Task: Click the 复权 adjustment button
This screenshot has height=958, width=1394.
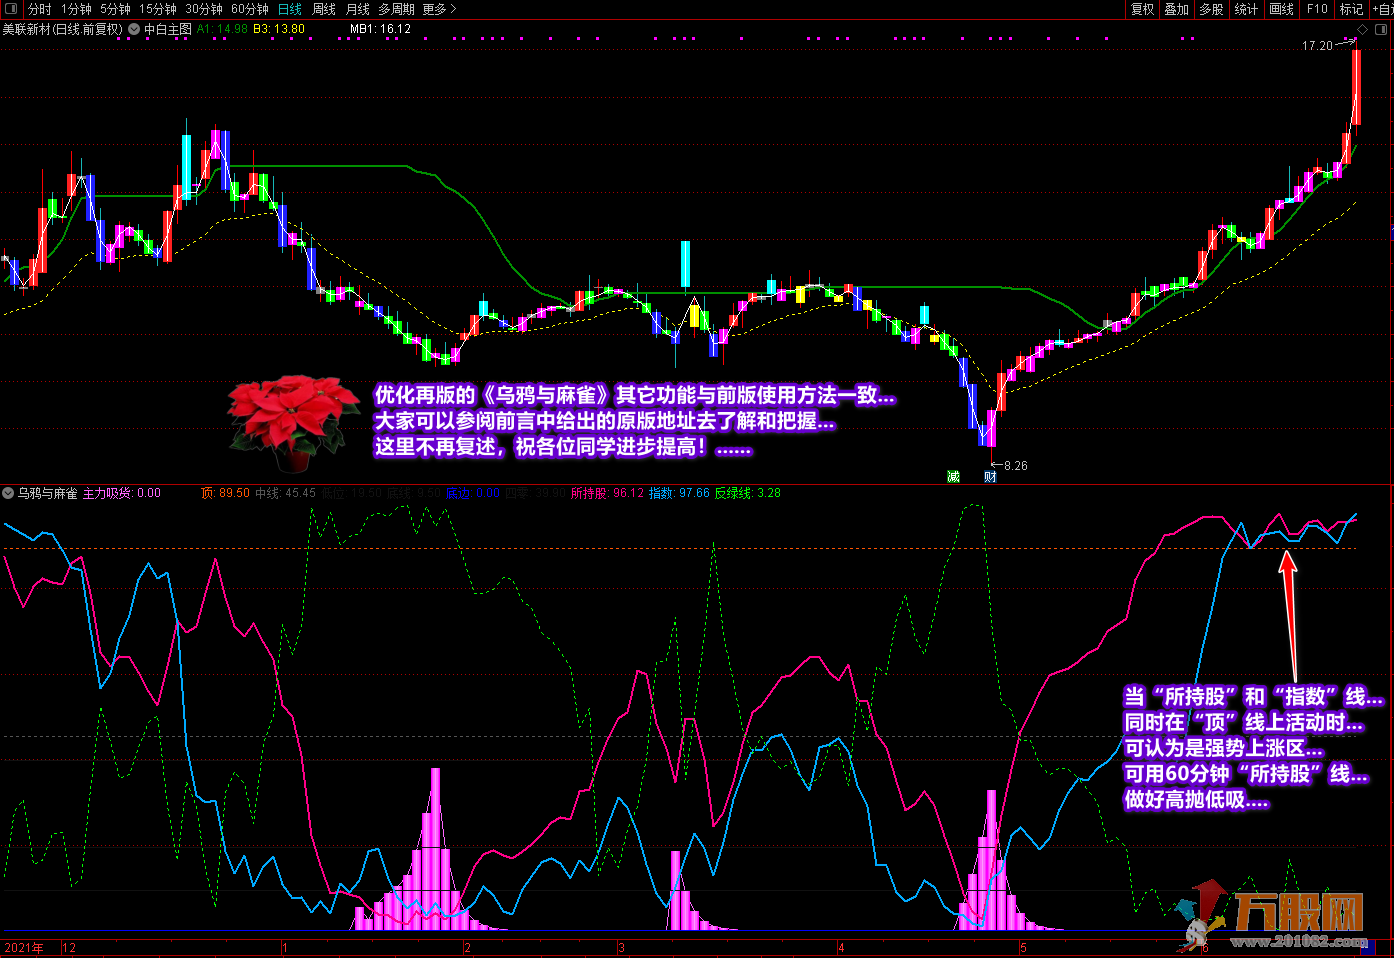Action: click(1142, 9)
